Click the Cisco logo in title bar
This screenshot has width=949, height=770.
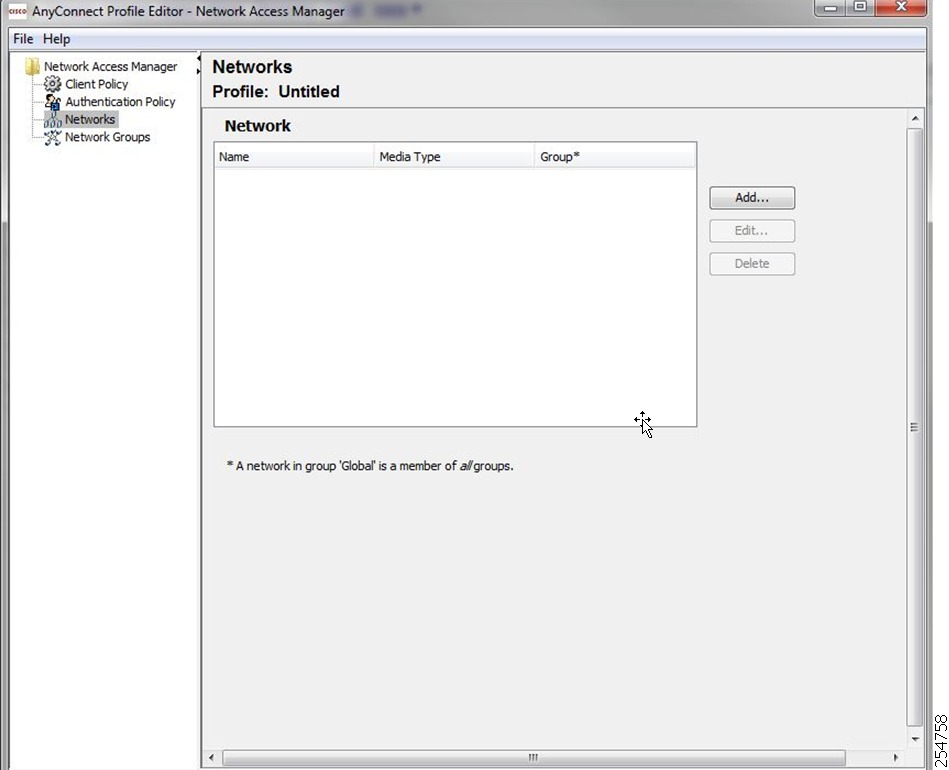click(17, 11)
